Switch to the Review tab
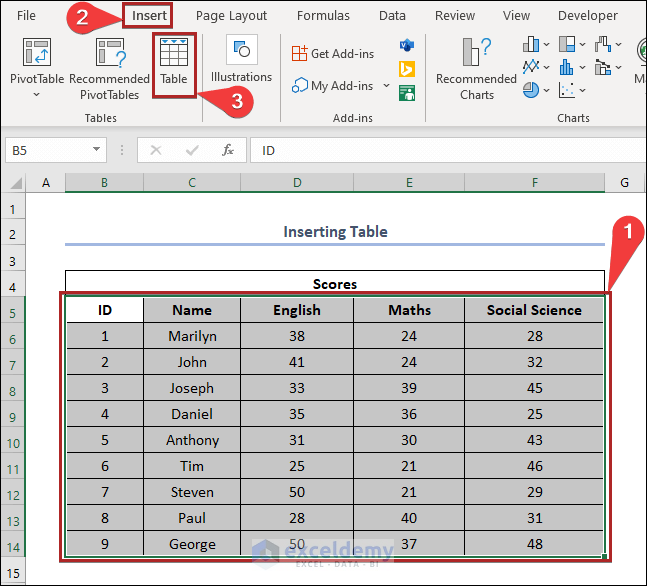The height and width of the screenshot is (586, 647). (455, 16)
